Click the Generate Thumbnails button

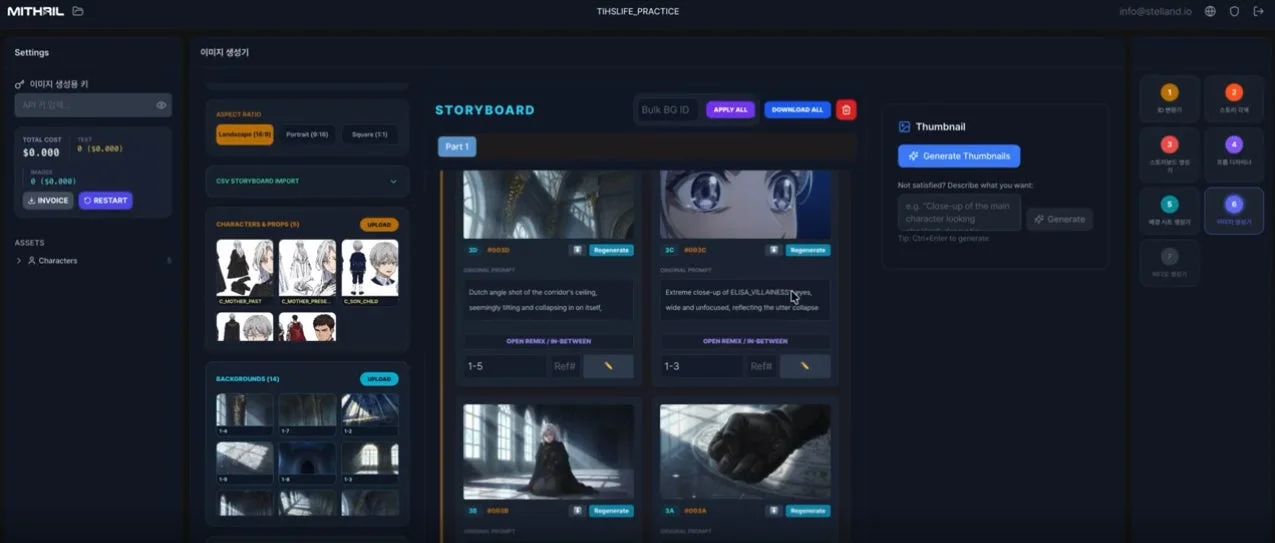coord(959,156)
